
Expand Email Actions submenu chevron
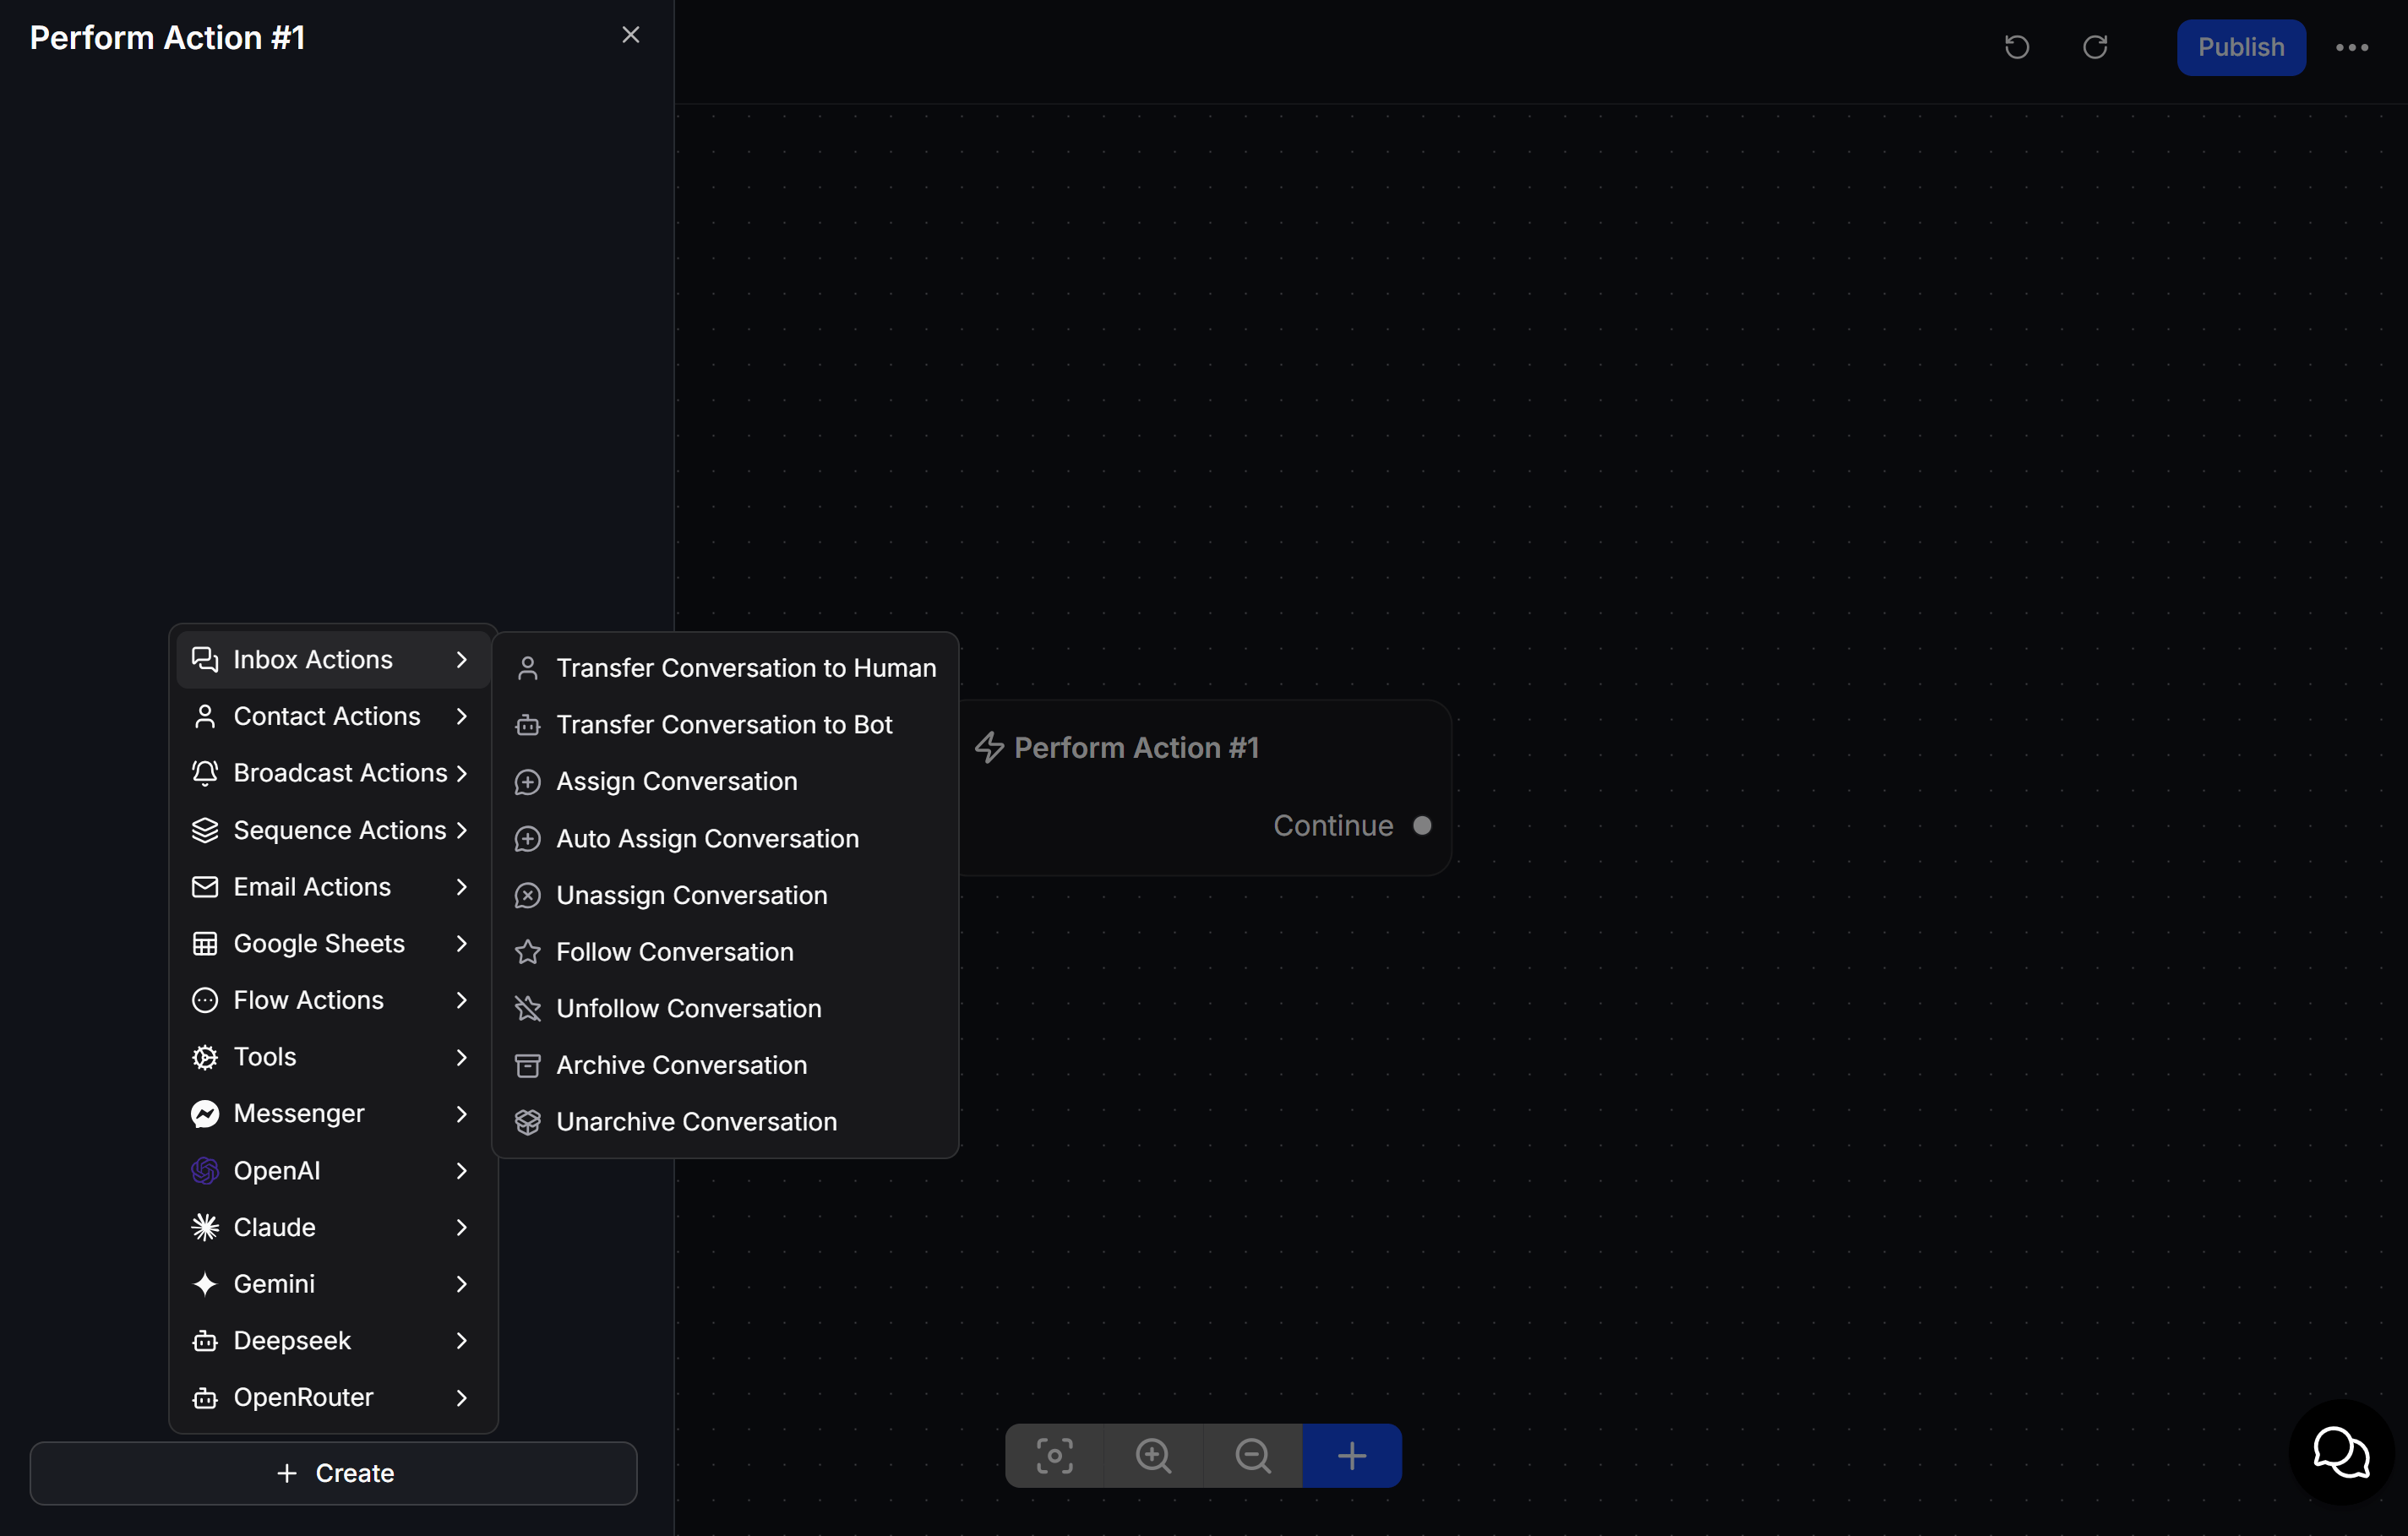[461, 886]
